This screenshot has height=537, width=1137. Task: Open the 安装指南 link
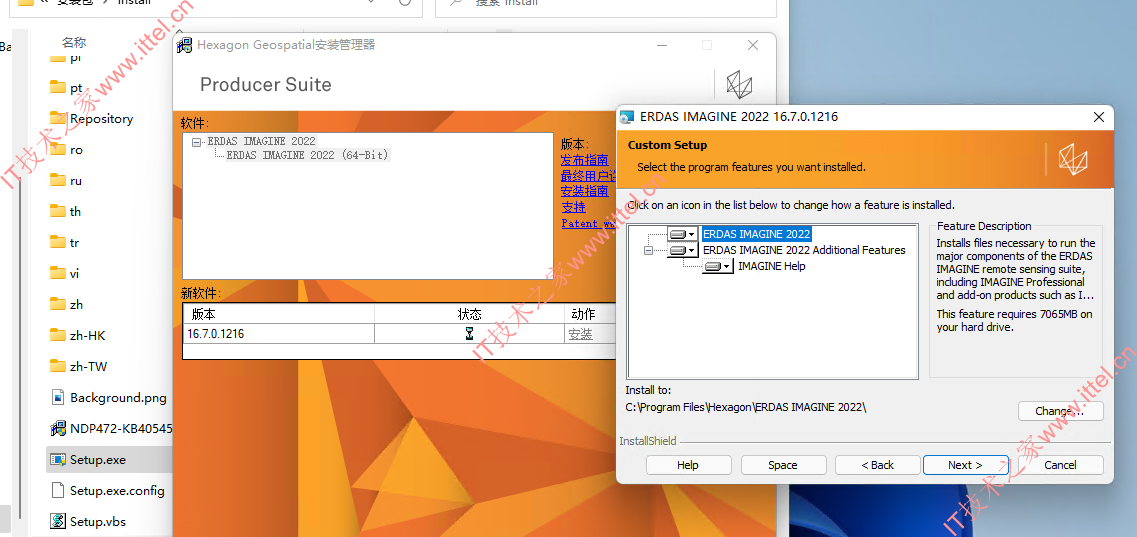pyautogui.click(x=584, y=191)
